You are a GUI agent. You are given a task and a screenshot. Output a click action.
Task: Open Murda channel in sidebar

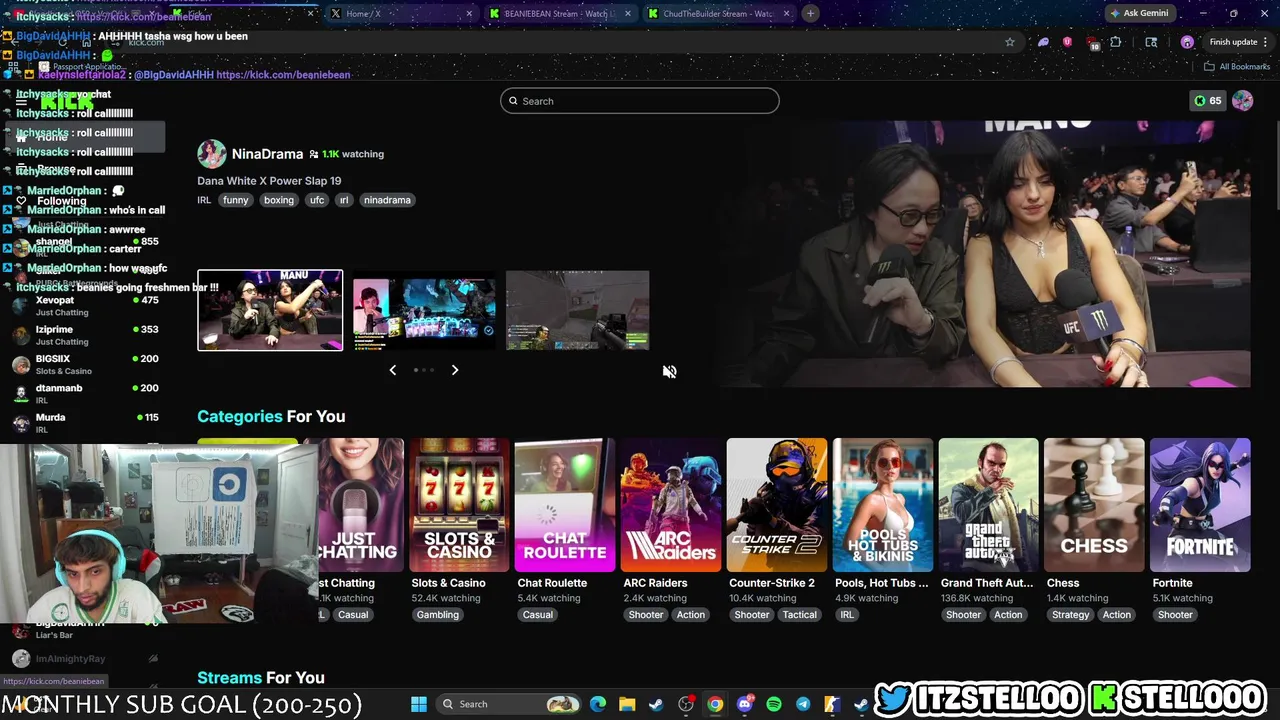(x=85, y=422)
